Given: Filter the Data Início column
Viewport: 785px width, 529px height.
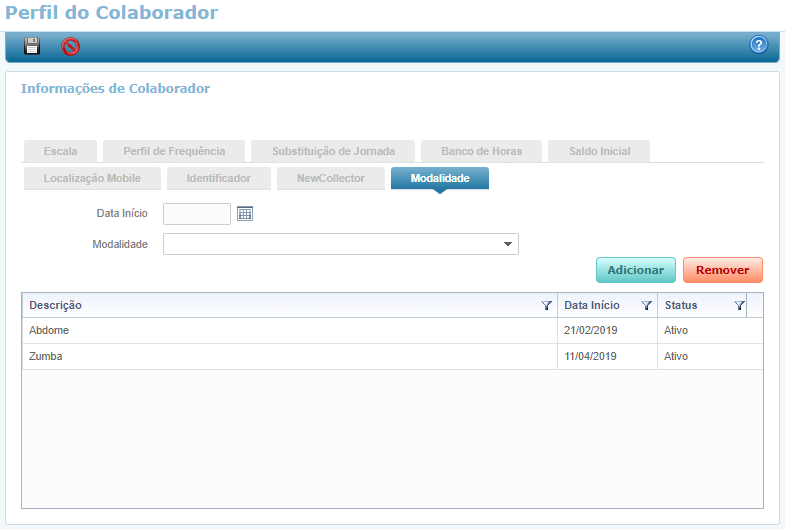Looking at the screenshot, I should (x=646, y=306).
